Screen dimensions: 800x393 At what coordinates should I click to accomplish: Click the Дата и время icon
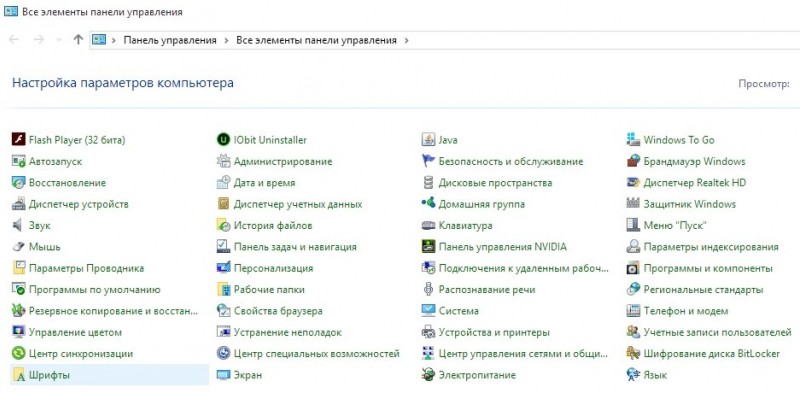click(223, 183)
